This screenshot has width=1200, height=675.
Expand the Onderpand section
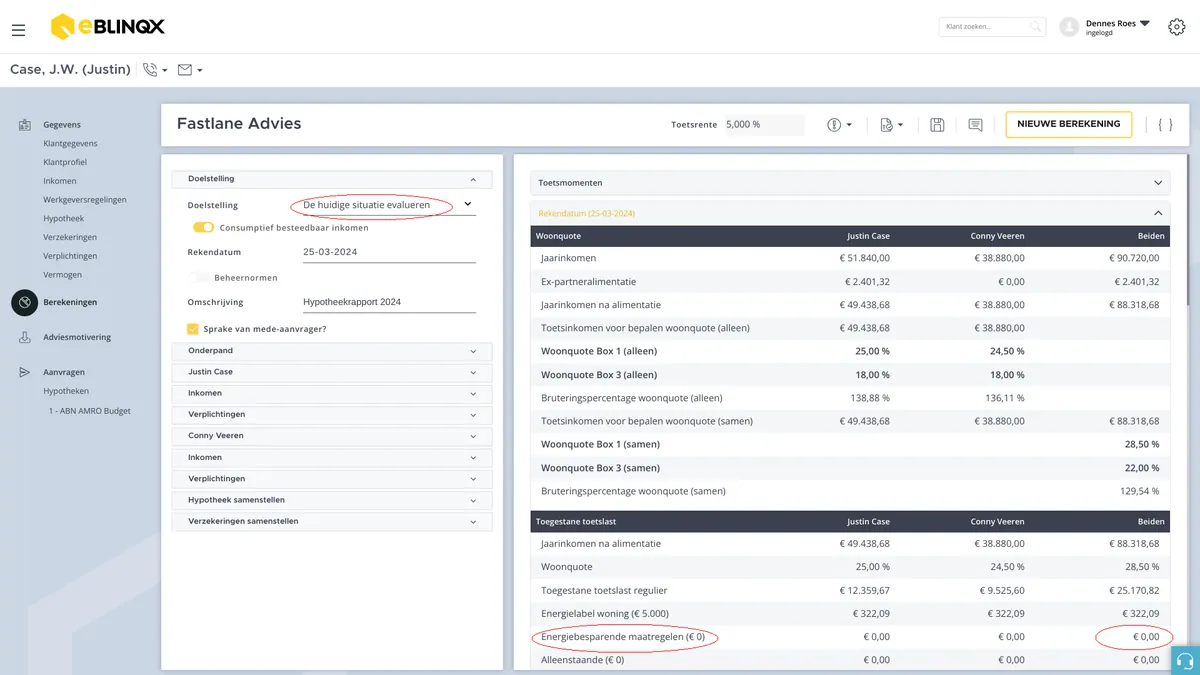[x=332, y=351]
